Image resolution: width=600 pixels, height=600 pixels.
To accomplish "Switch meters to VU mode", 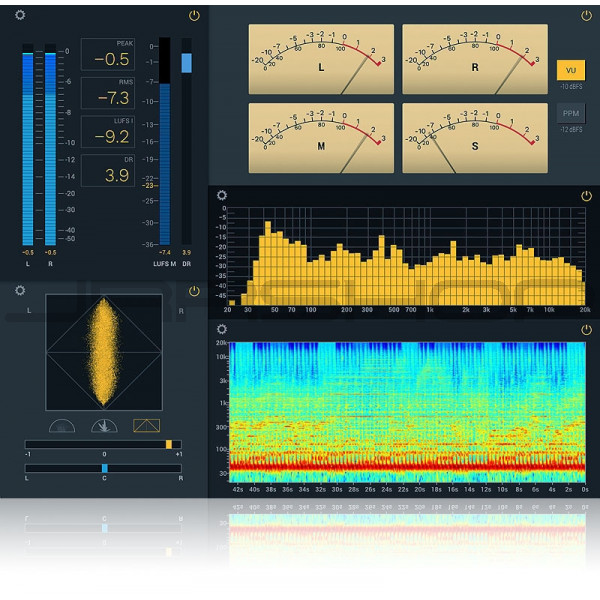I will pyautogui.click(x=571, y=70).
